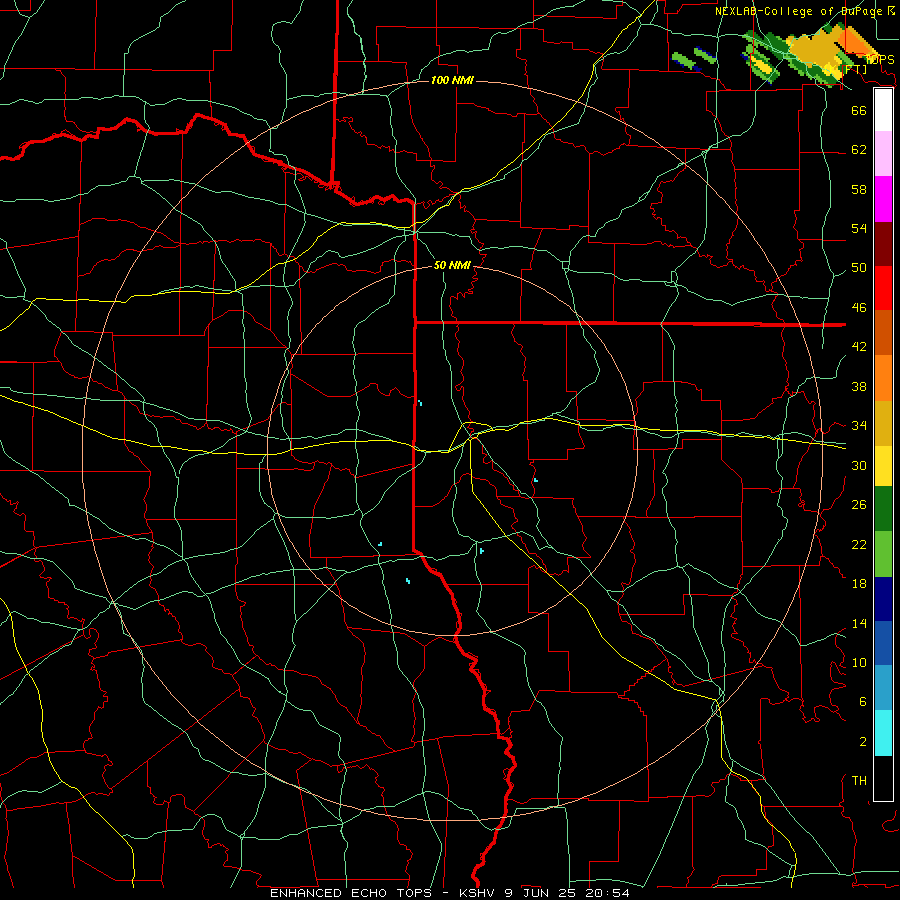Select the bright red legend swatch
900x900 pixels.
pyautogui.click(x=883, y=288)
